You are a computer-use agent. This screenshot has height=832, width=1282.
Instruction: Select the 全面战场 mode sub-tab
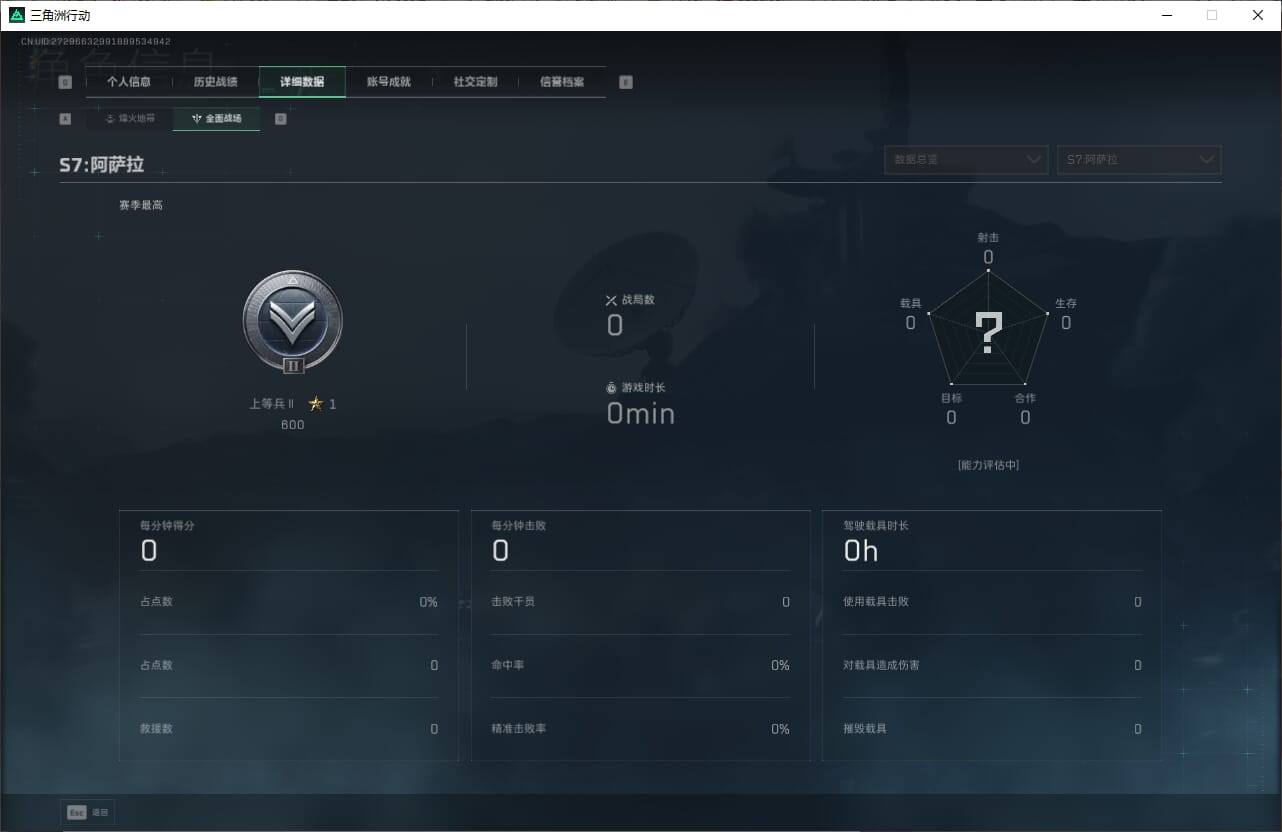coord(217,118)
